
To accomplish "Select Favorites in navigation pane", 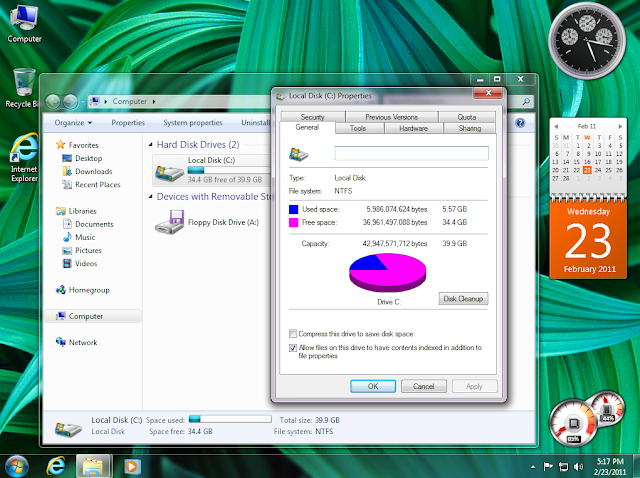I will click(83, 145).
